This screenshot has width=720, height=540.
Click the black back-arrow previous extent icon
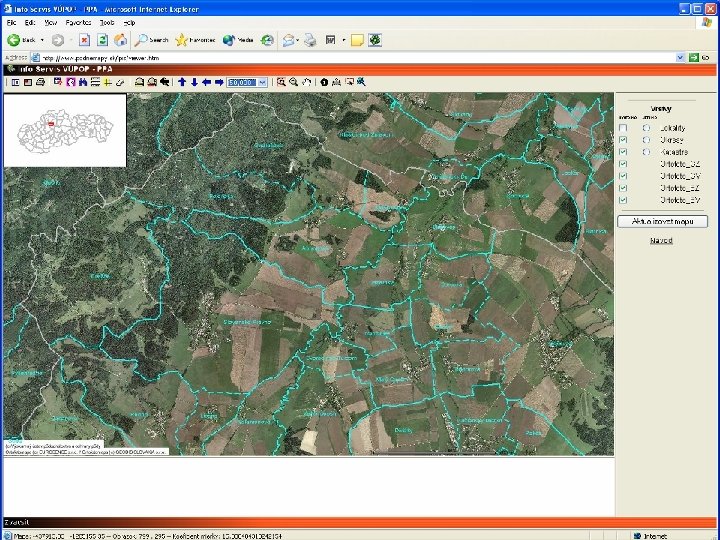click(x=164, y=82)
